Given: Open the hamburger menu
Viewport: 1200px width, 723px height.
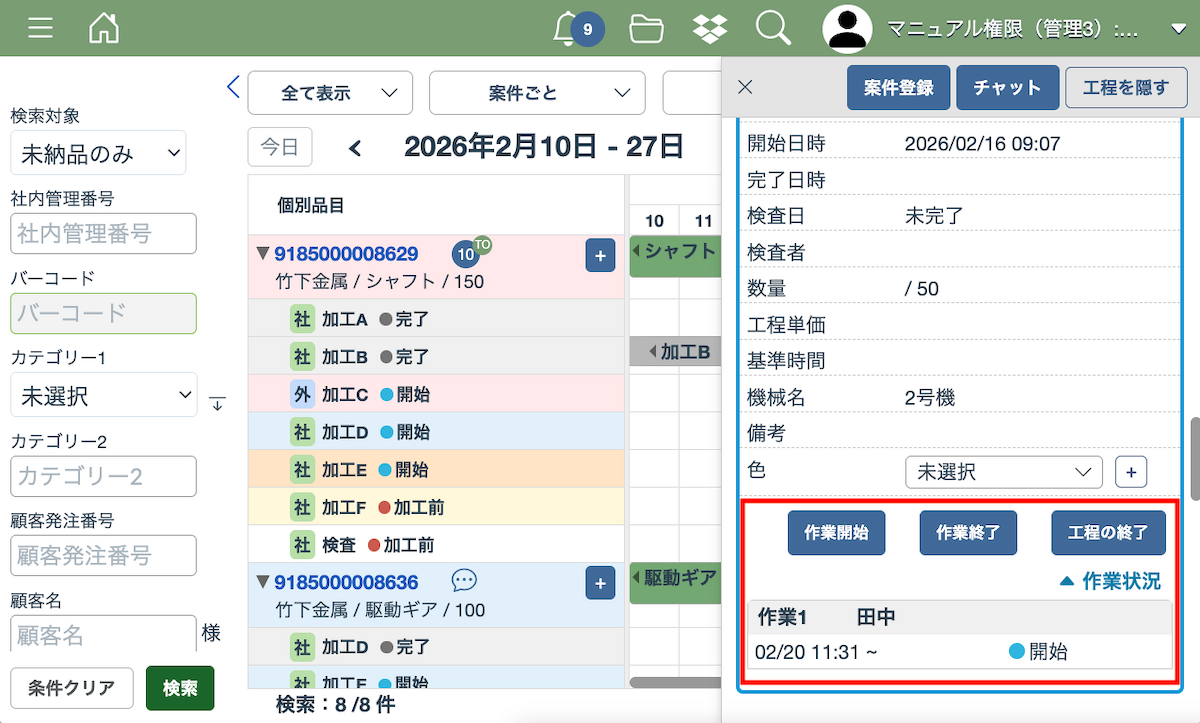Looking at the screenshot, I should [41, 28].
